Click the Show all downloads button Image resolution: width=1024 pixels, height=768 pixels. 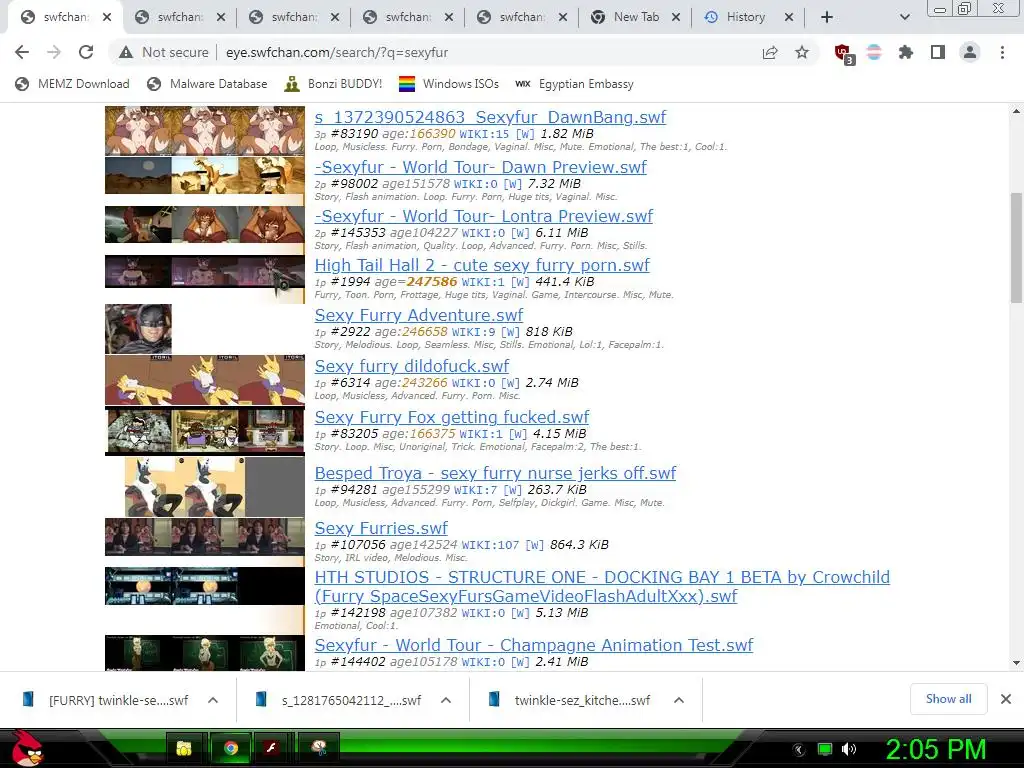(948, 699)
